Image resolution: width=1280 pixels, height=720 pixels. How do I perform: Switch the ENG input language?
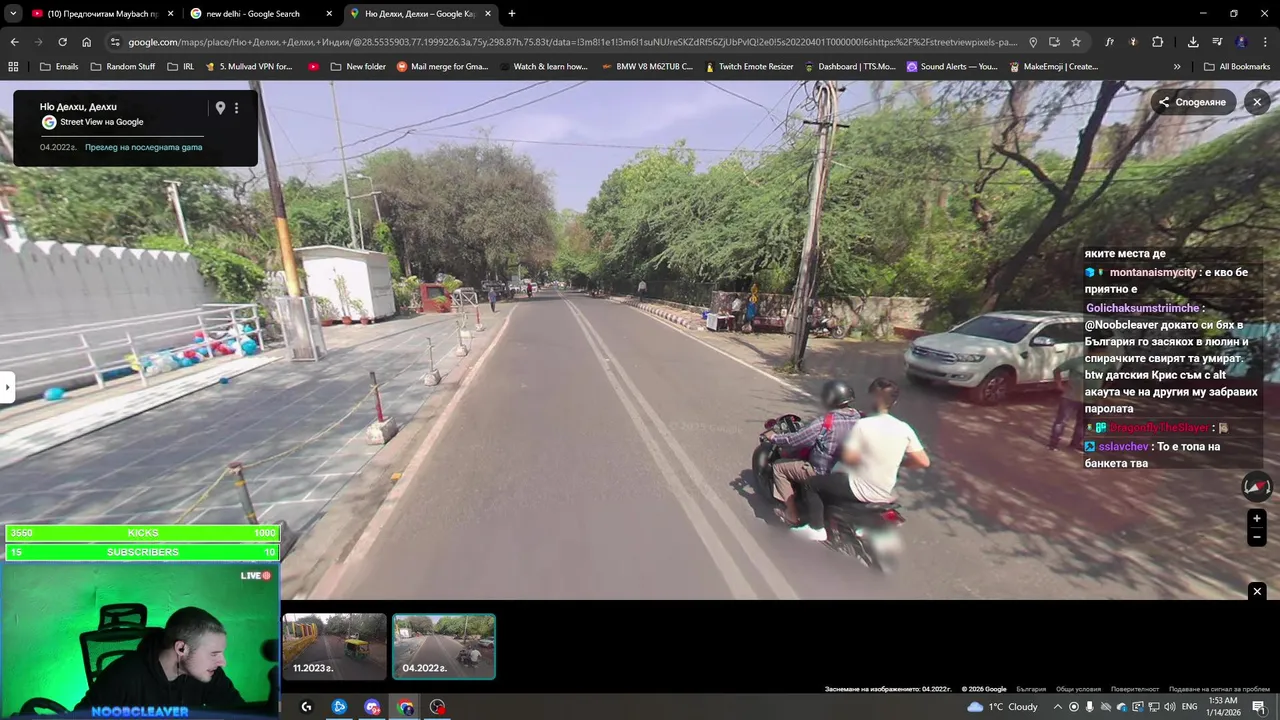pos(1189,707)
